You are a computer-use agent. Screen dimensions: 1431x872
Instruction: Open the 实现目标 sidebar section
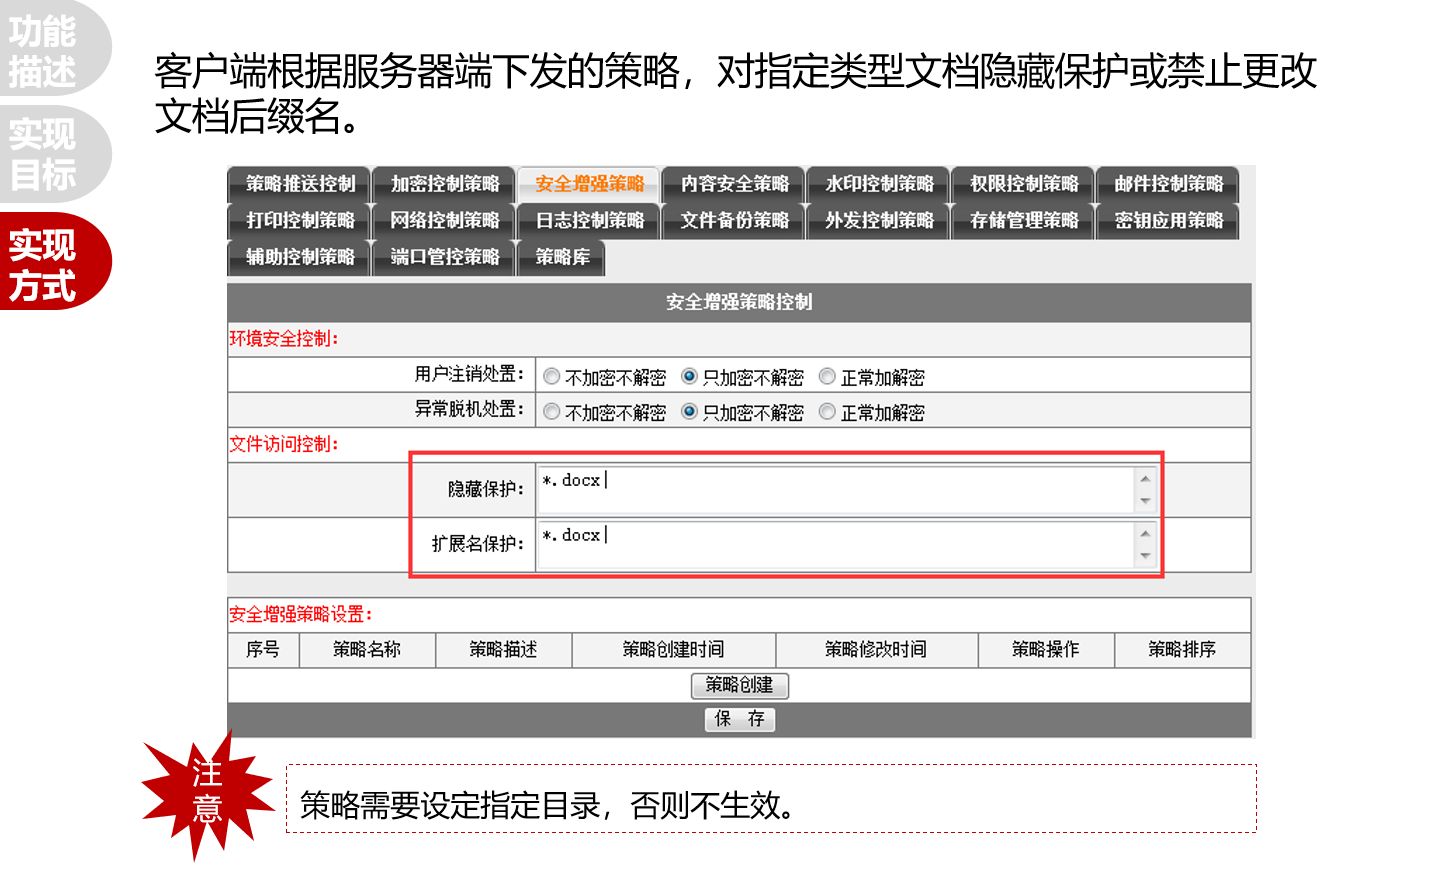[x=45, y=154]
